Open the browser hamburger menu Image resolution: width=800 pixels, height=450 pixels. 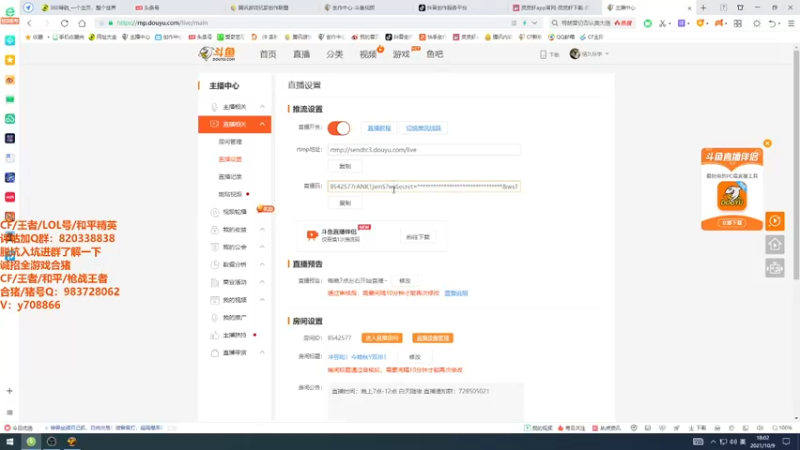click(x=791, y=23)
